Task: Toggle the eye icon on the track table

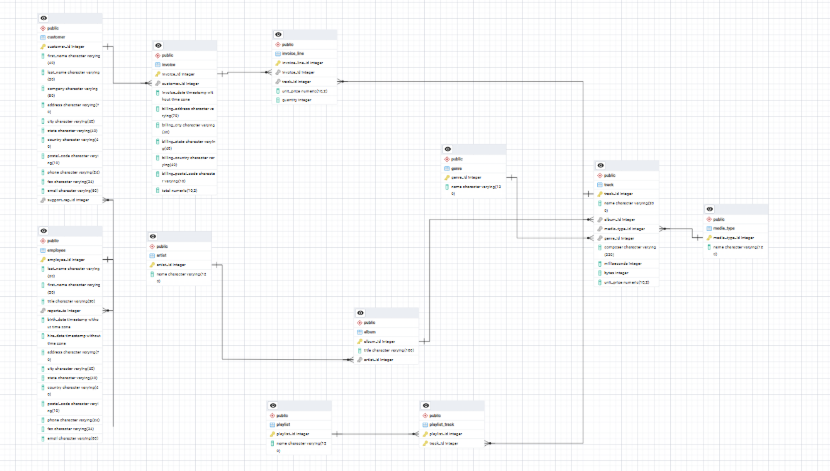Action: (601, 166)
